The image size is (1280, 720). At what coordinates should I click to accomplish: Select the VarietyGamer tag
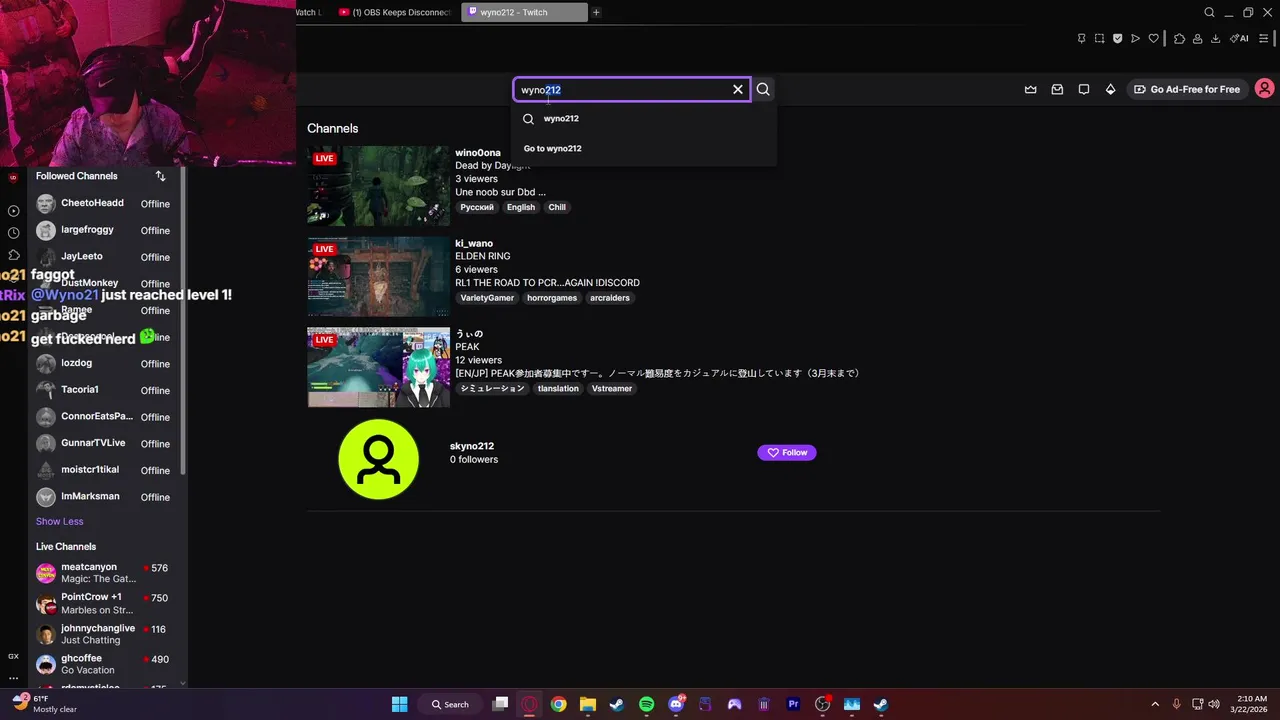[487, 298]
